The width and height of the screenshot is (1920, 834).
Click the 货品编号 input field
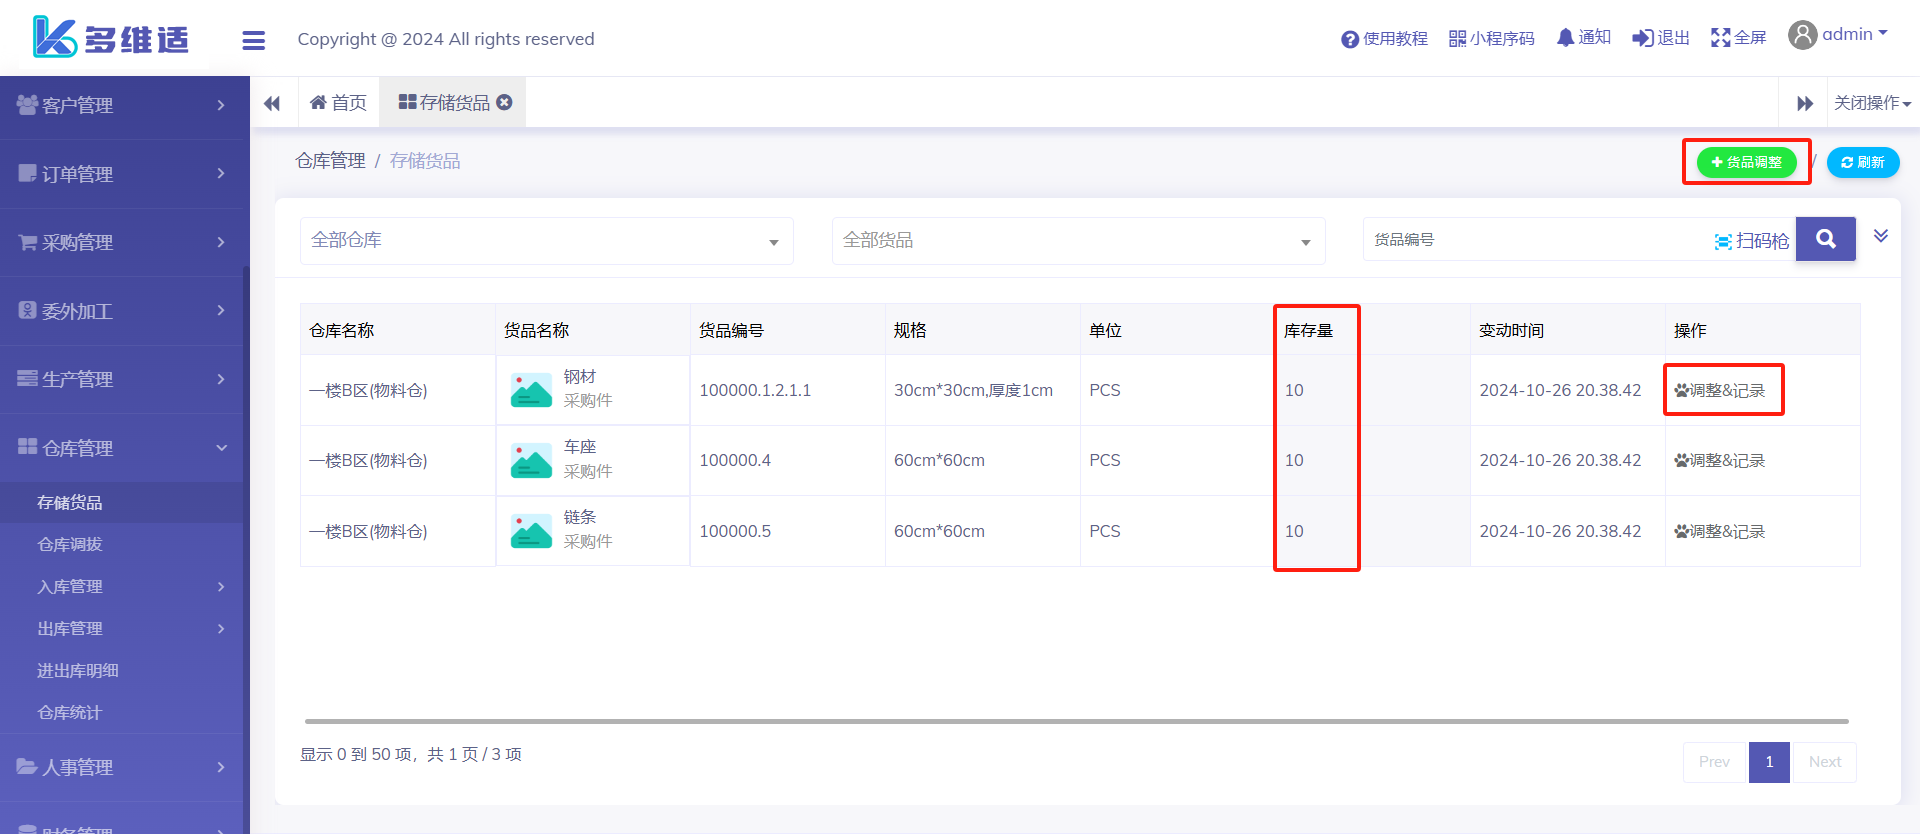click(x=1535, y=240)
